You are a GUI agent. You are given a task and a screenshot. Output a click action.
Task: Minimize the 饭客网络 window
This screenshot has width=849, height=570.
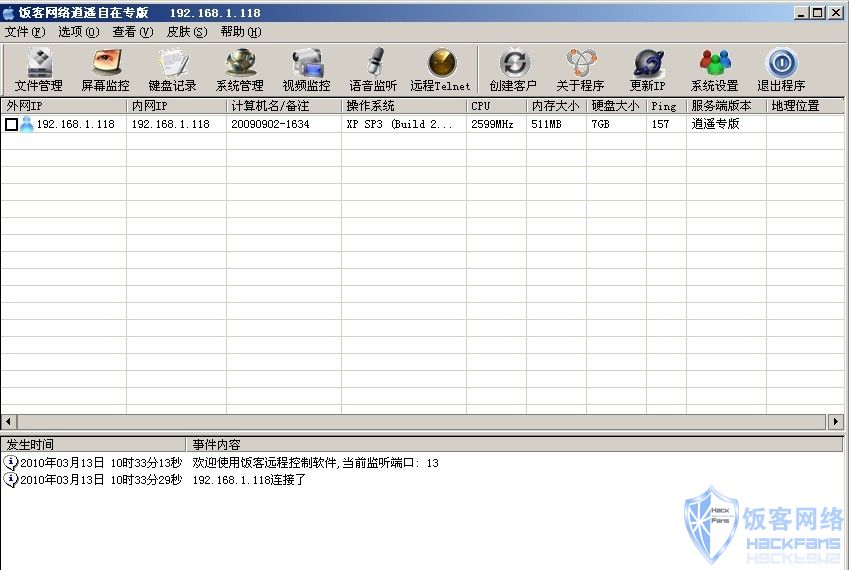(802, 12)
